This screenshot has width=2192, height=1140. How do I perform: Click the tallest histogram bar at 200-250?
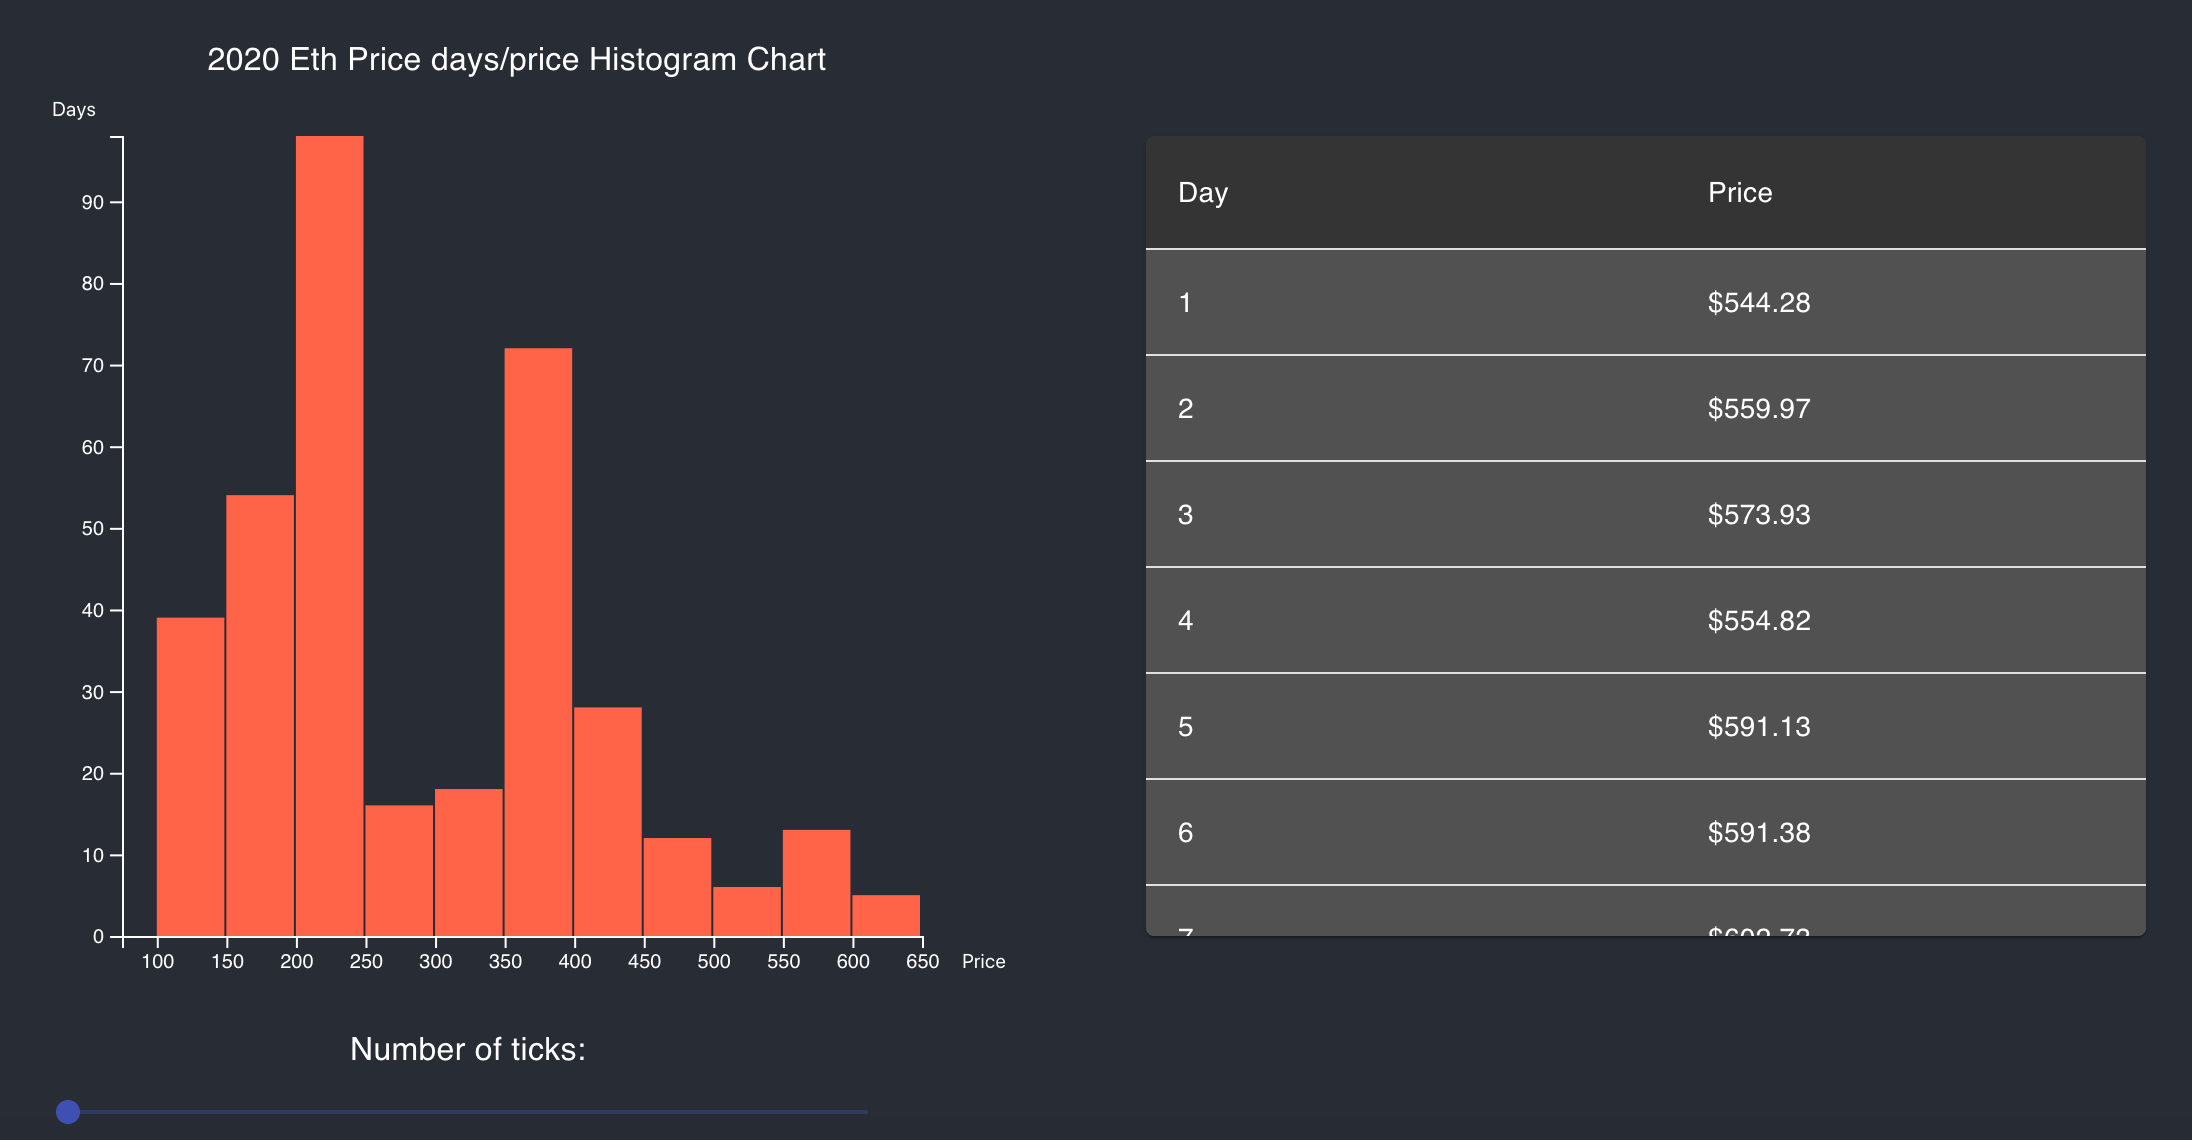point(330,536)
